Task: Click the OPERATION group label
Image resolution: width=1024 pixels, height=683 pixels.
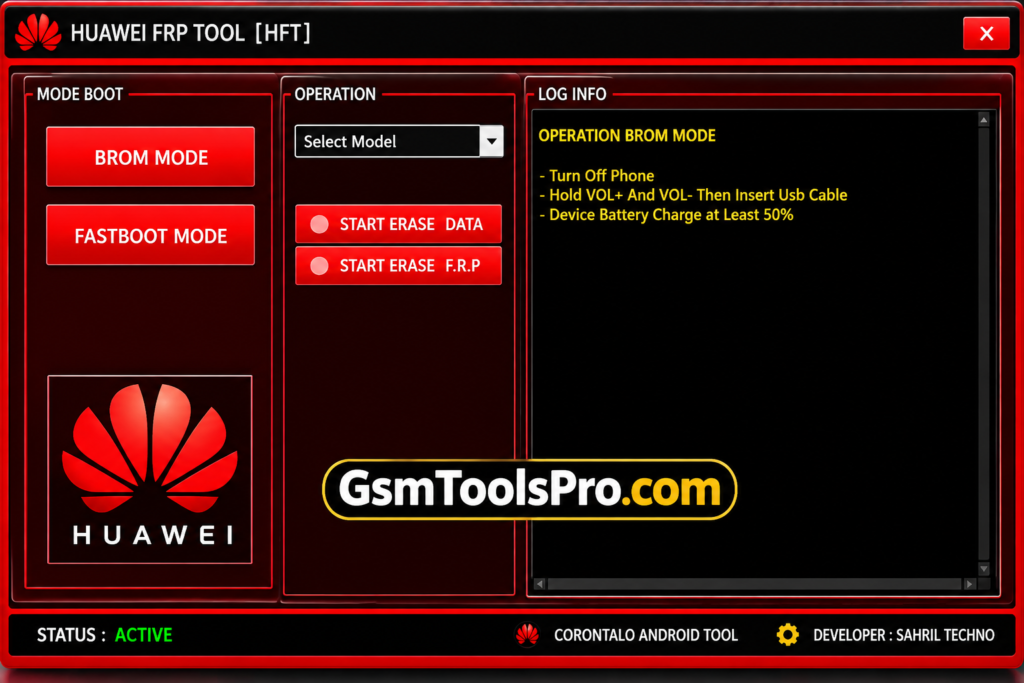Action: click(x=335, y=94)
